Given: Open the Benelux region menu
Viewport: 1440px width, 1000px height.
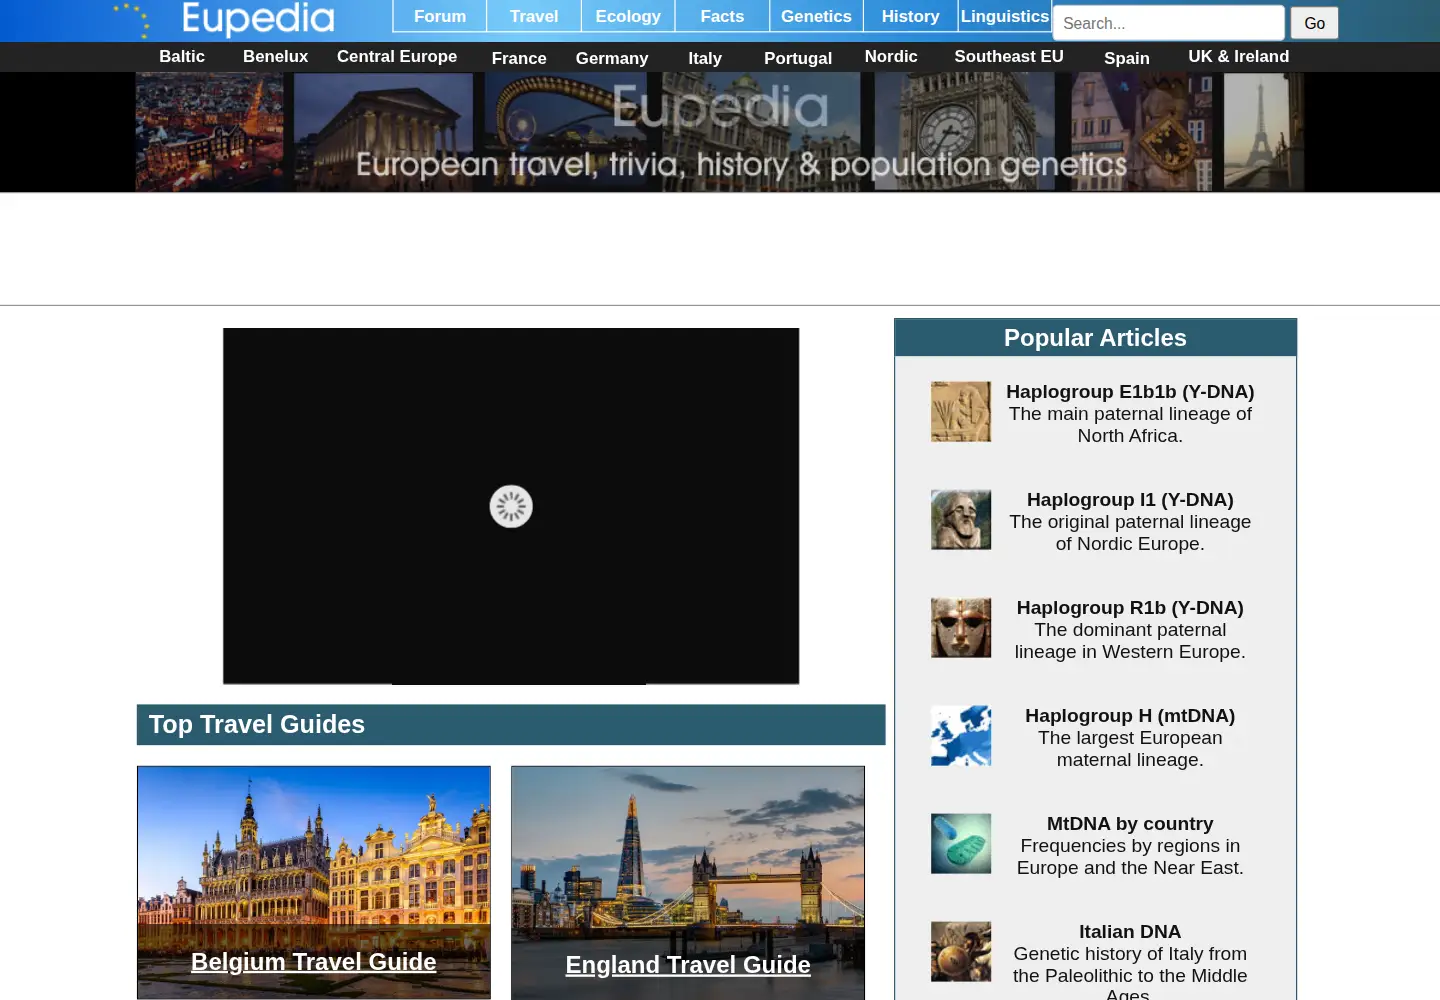Looking at the screenshot, I should [x=275, y=57].
